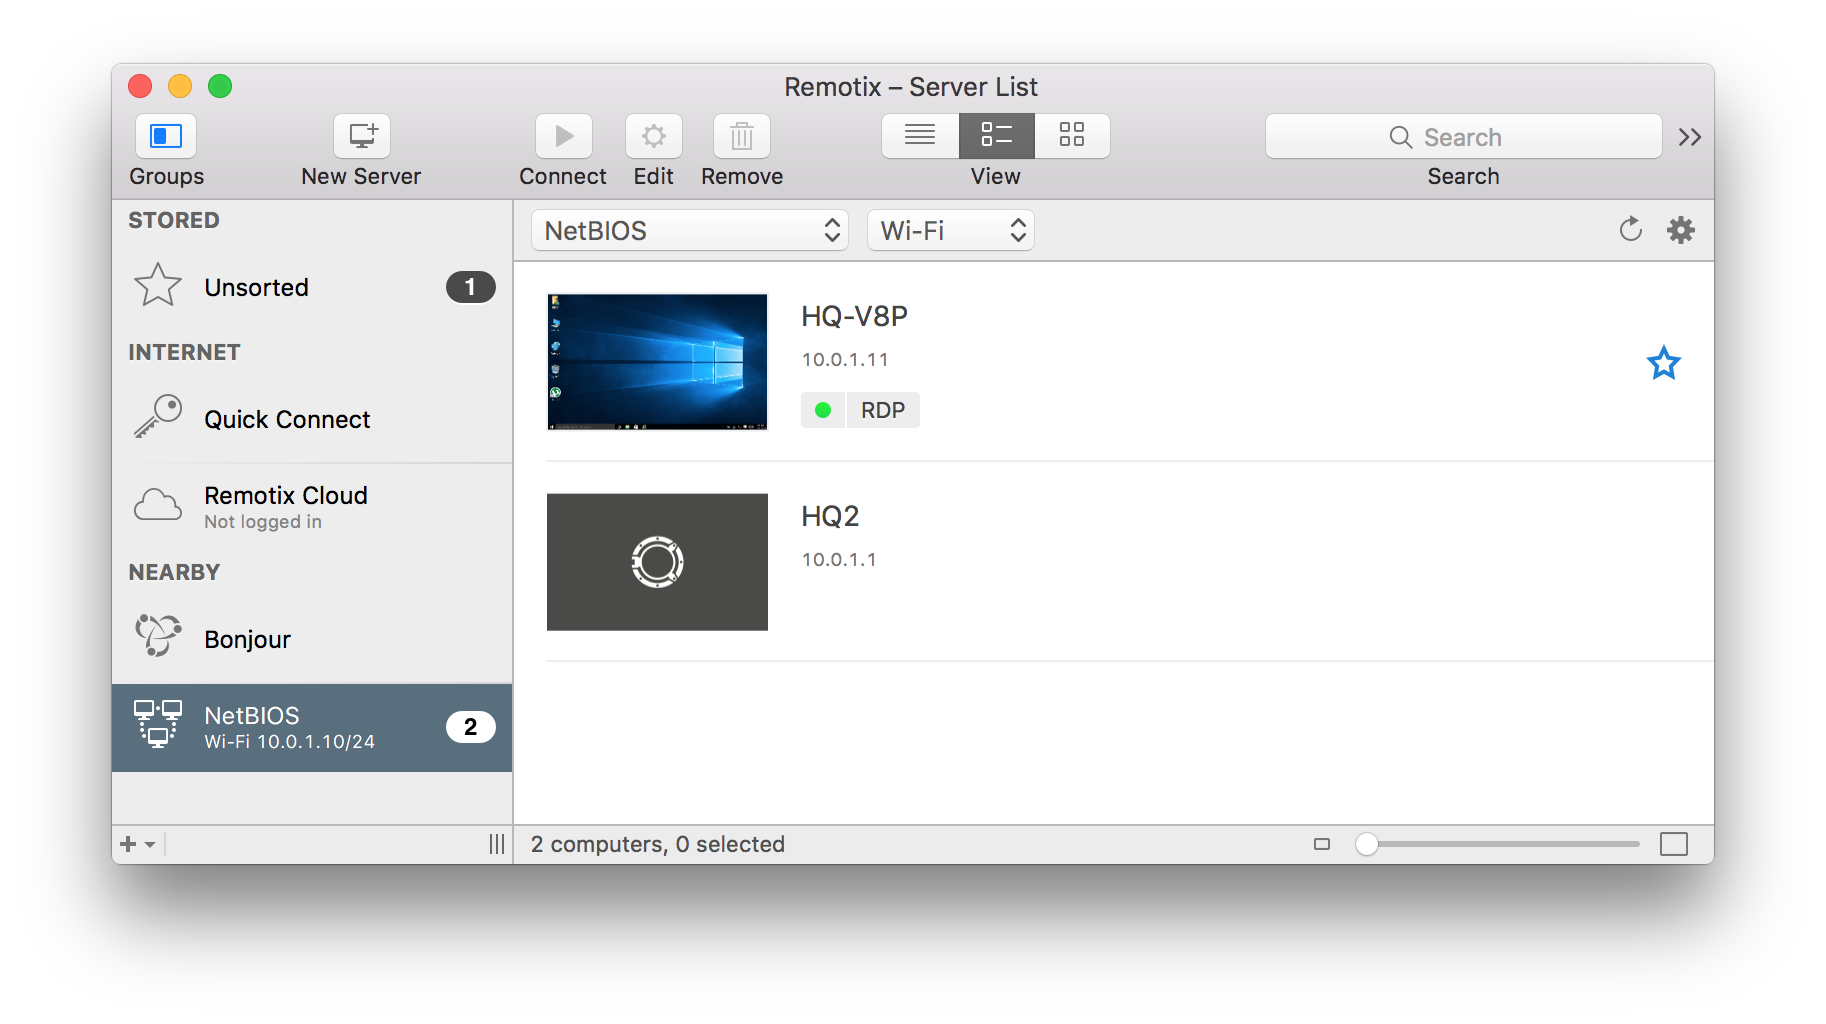This screenshot has height=1024, width=1826.
Task: Click the Bonjour icon
Action: pos(158,635)
